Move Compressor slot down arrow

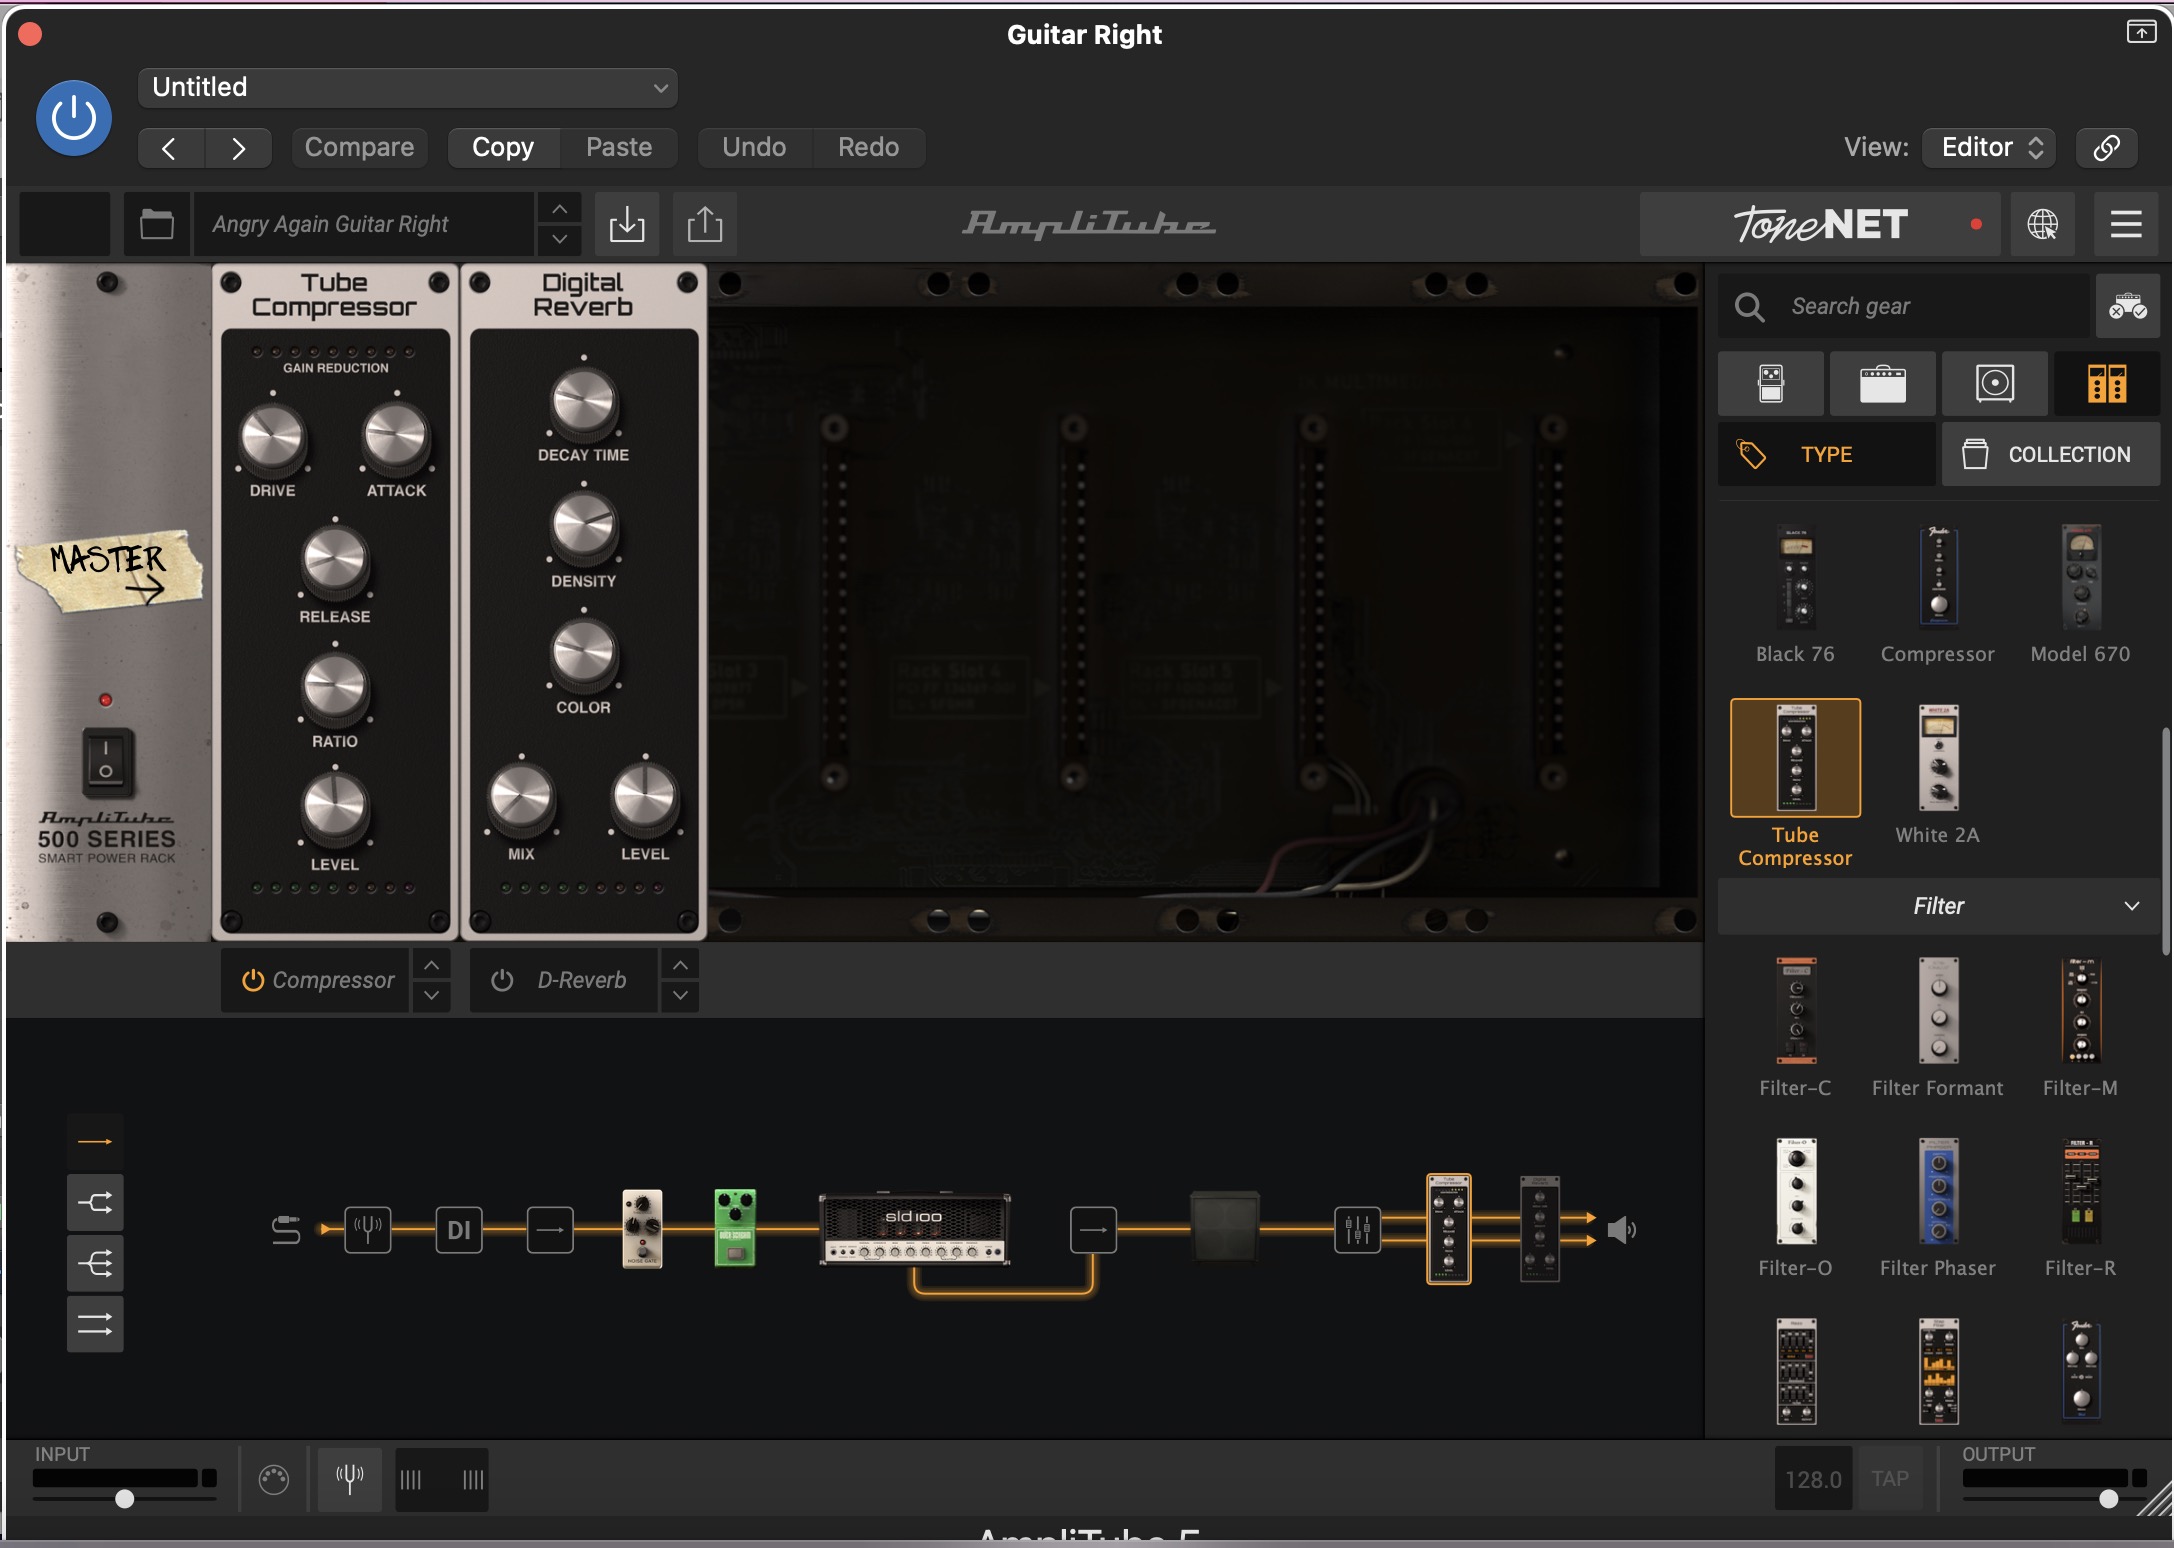[x=431, y=996]
